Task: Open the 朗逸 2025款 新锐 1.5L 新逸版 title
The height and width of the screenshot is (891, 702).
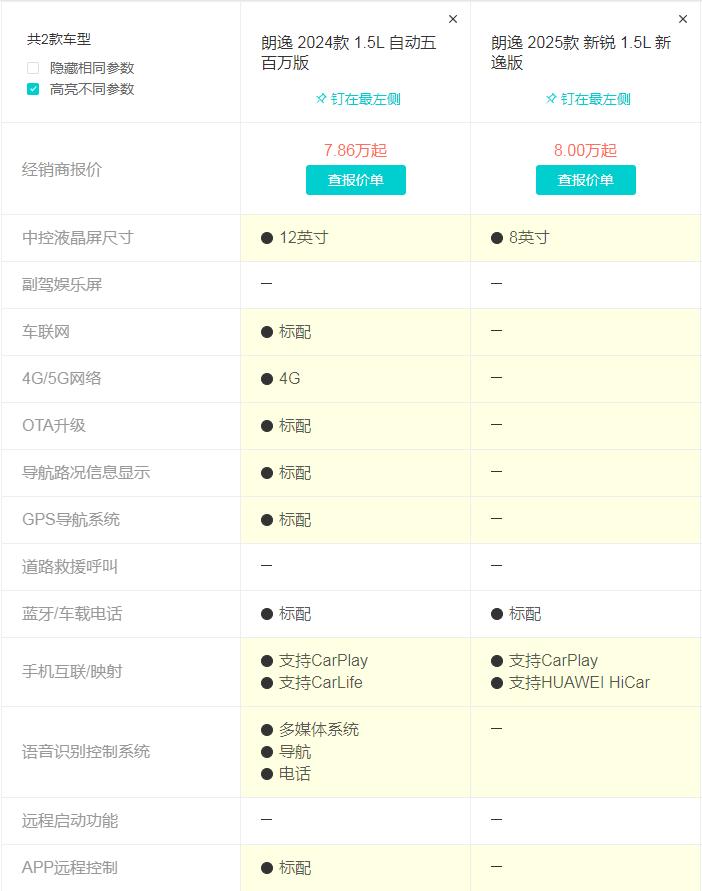Action: click(x=581, y=53)
